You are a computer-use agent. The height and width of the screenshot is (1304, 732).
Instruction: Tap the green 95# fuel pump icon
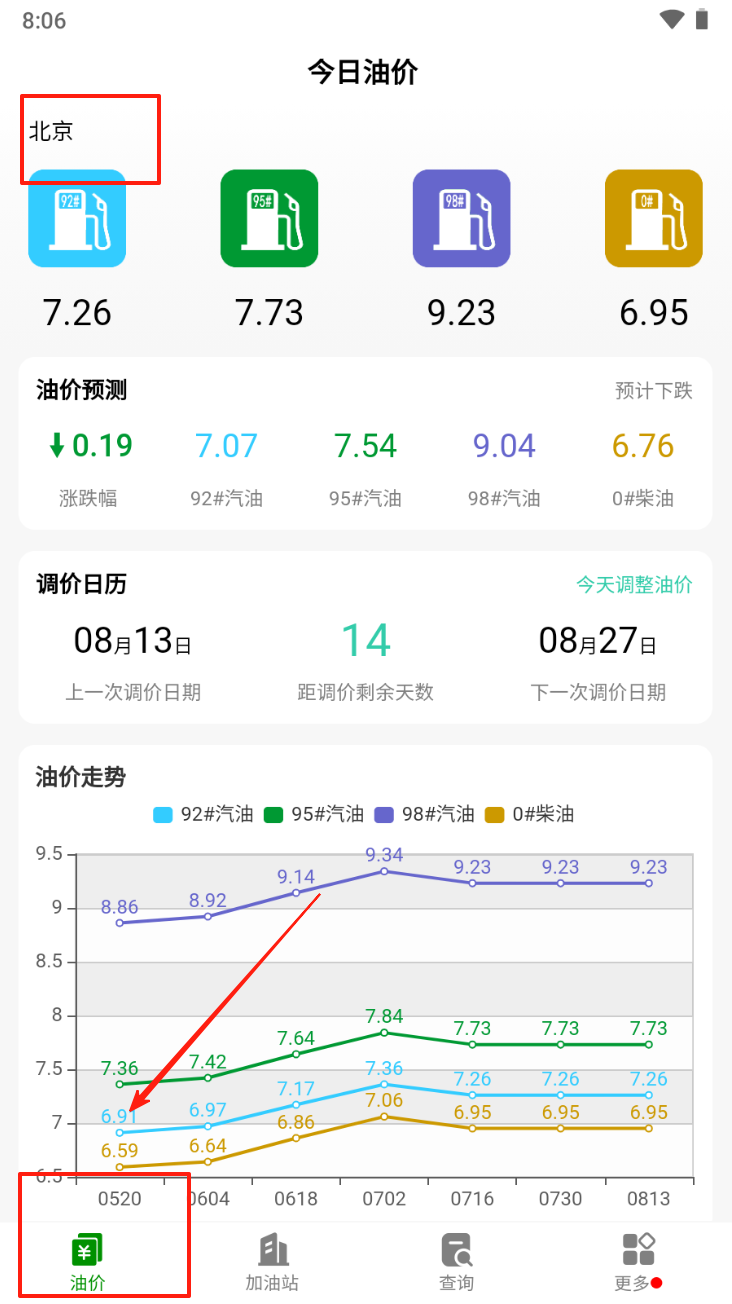[269, 219]
